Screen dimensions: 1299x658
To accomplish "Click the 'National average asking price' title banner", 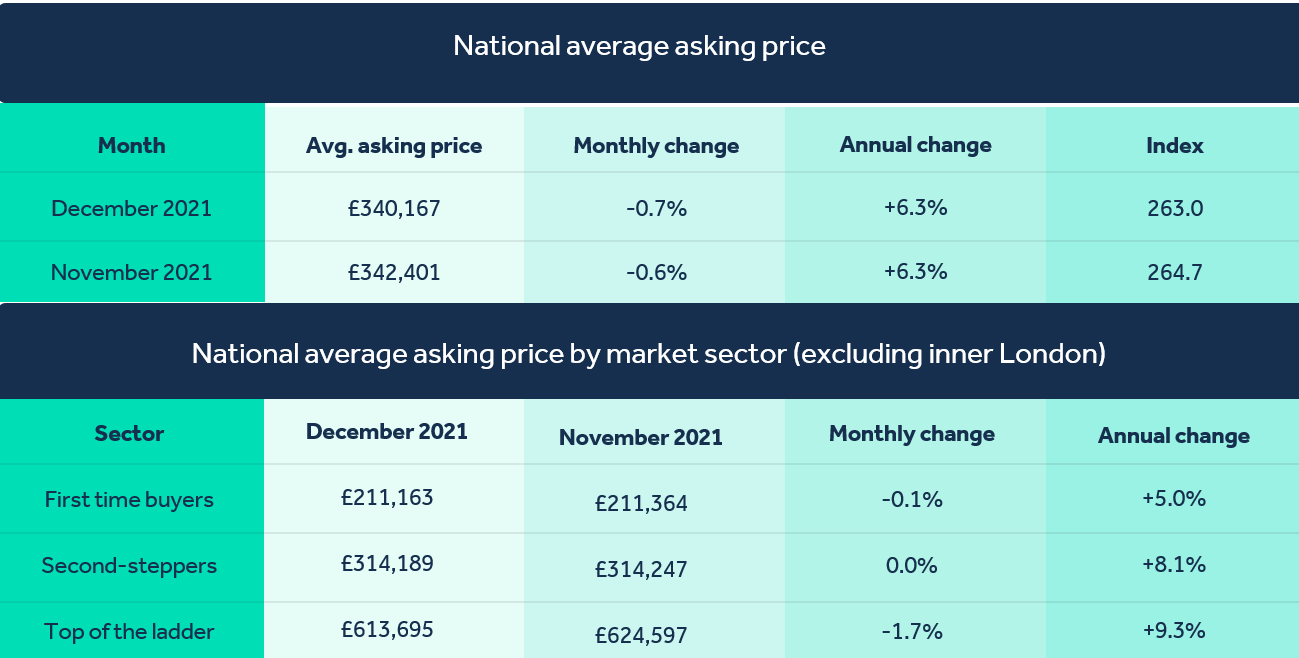I will (x=639, y=47).
